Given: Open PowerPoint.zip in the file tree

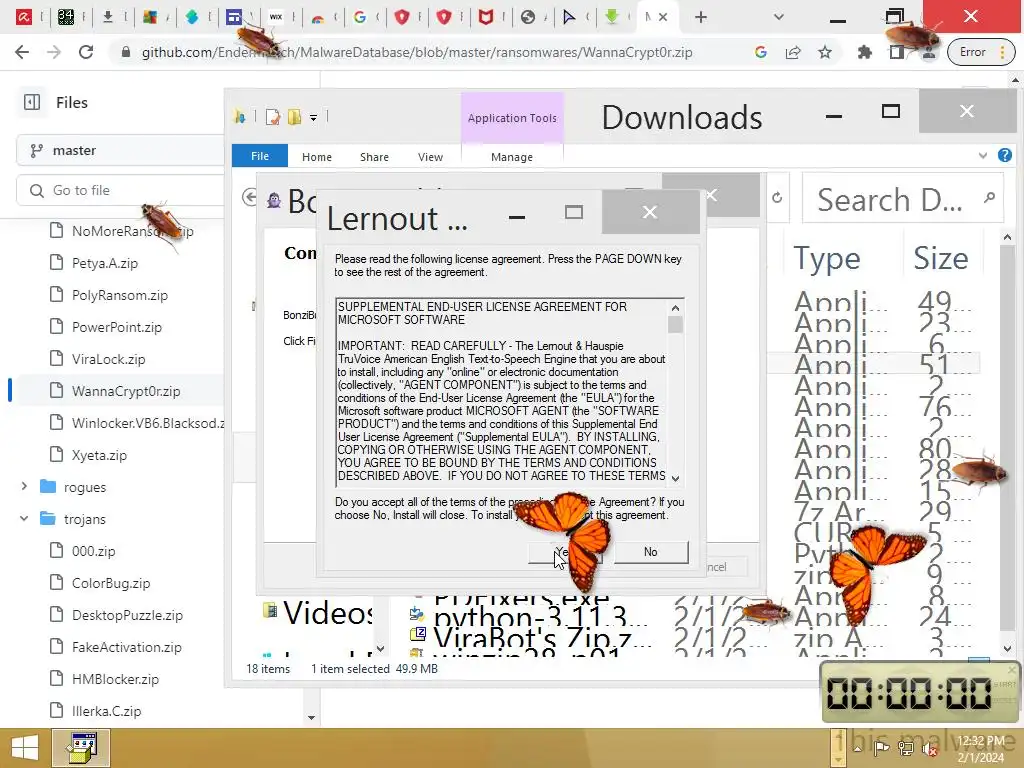Looking at the screenshot, I should (x=117, y=327).
